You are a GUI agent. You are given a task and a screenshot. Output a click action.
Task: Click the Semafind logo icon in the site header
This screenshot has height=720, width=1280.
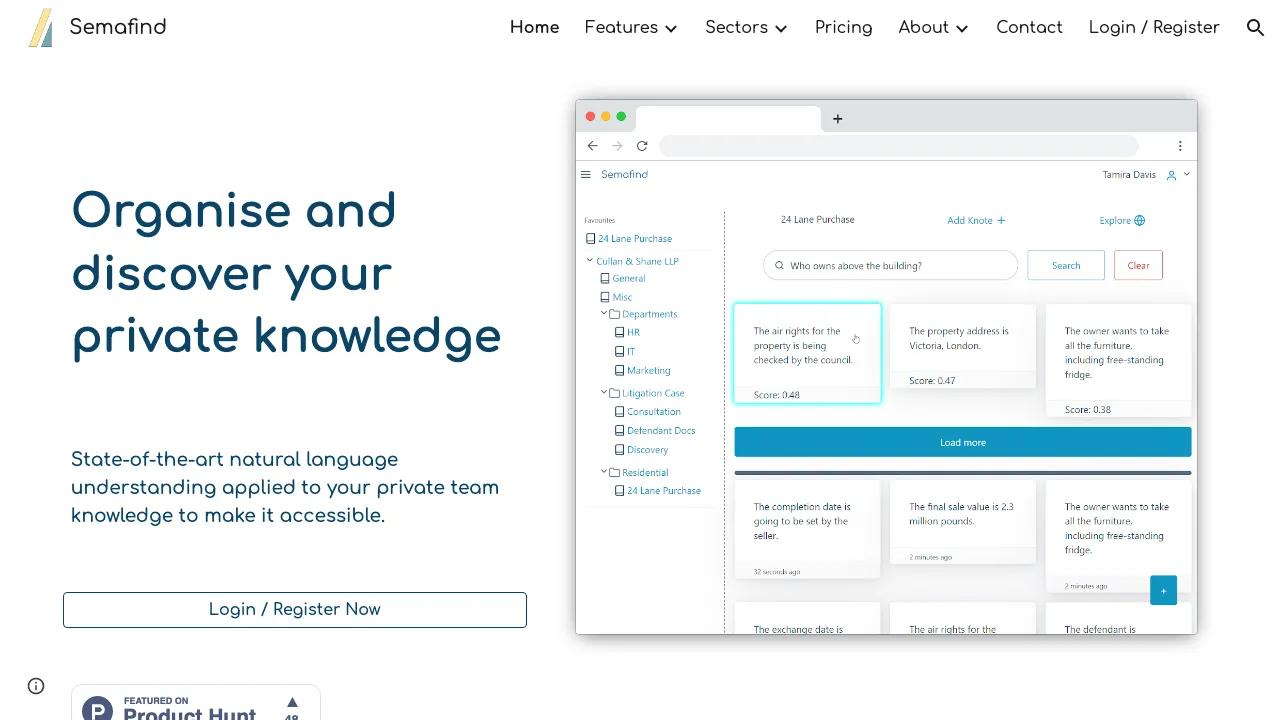tap(41, 28)
